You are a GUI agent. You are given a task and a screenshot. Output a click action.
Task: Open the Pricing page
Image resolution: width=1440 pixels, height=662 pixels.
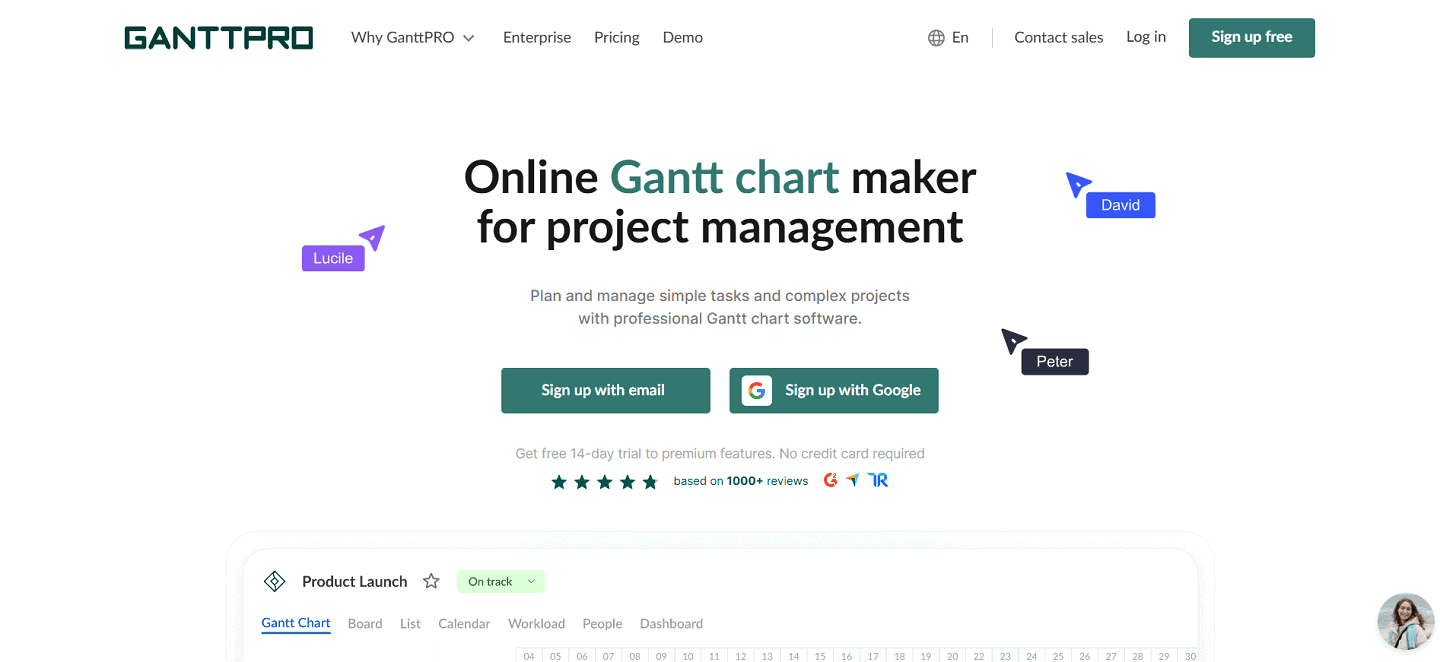[616, 37]
